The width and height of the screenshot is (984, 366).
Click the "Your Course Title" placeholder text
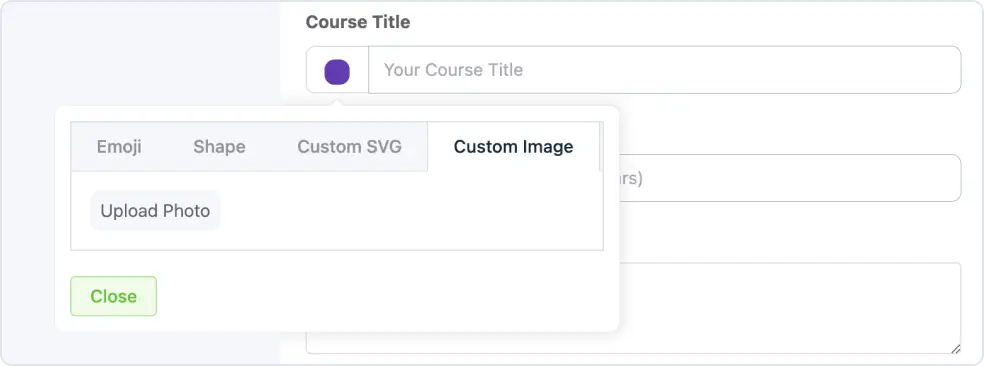point(453,70)
